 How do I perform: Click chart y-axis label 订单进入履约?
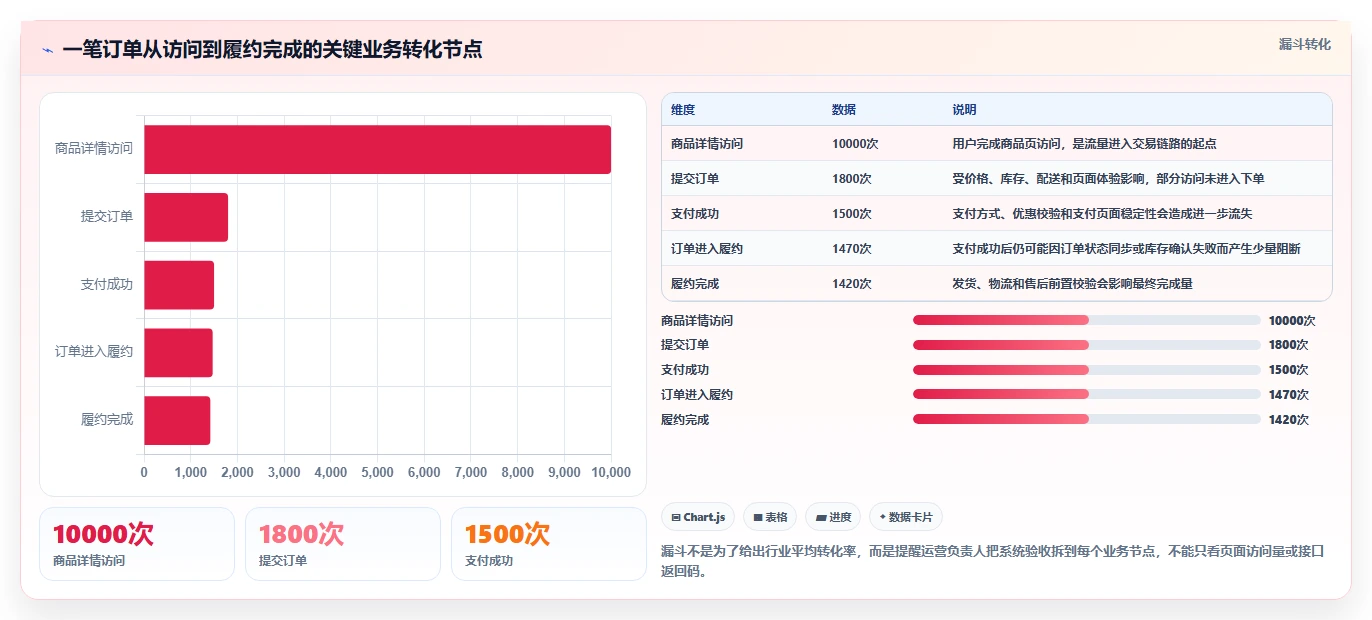click(x=94, y=352)
